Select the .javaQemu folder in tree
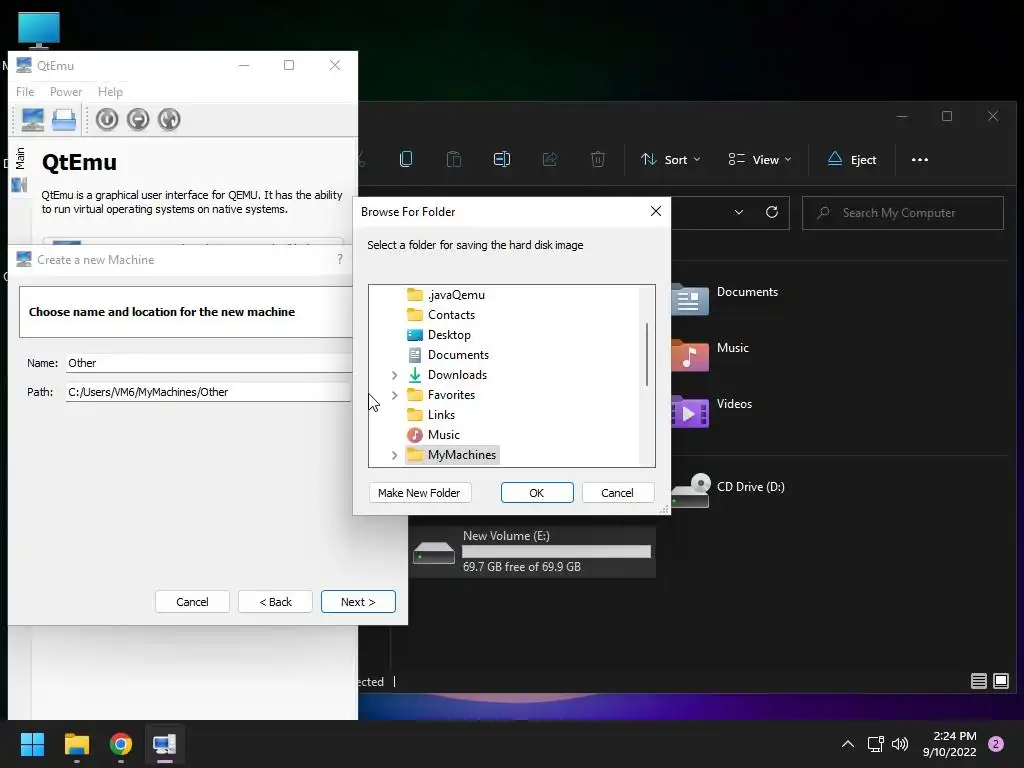The width and height of the screenshot is (1024, 768). point(446,295)
